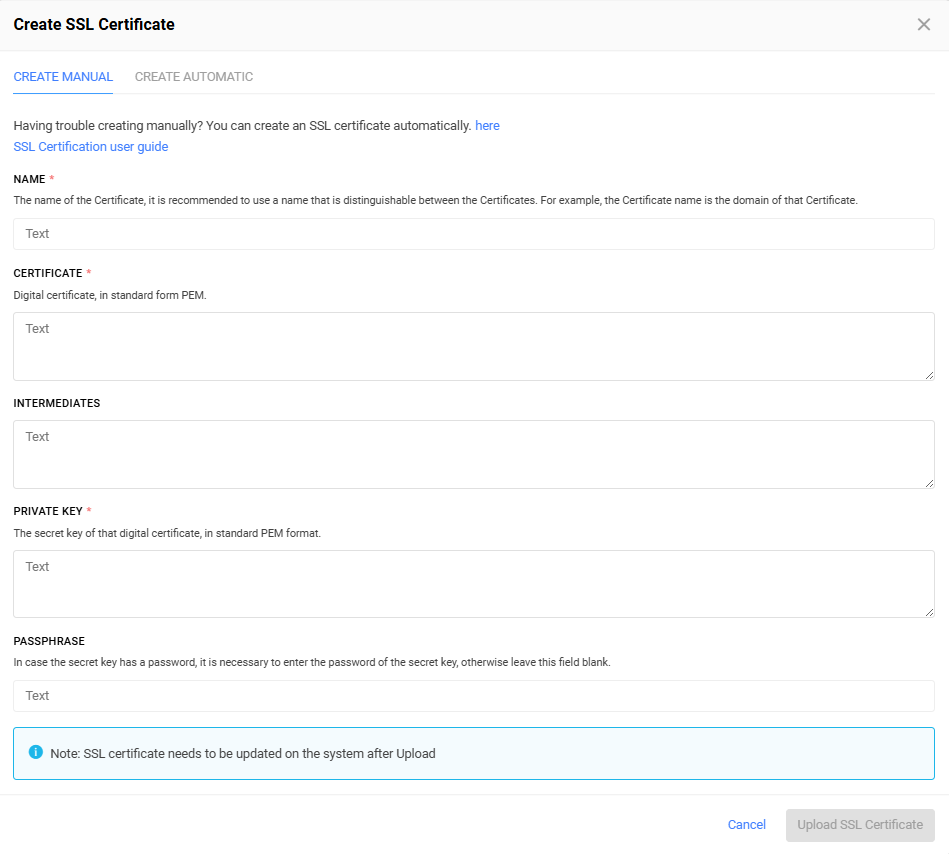This screenshot has height=854, width=949.
Task: Open the "here" automatic creation link
Action: [487, 125]
